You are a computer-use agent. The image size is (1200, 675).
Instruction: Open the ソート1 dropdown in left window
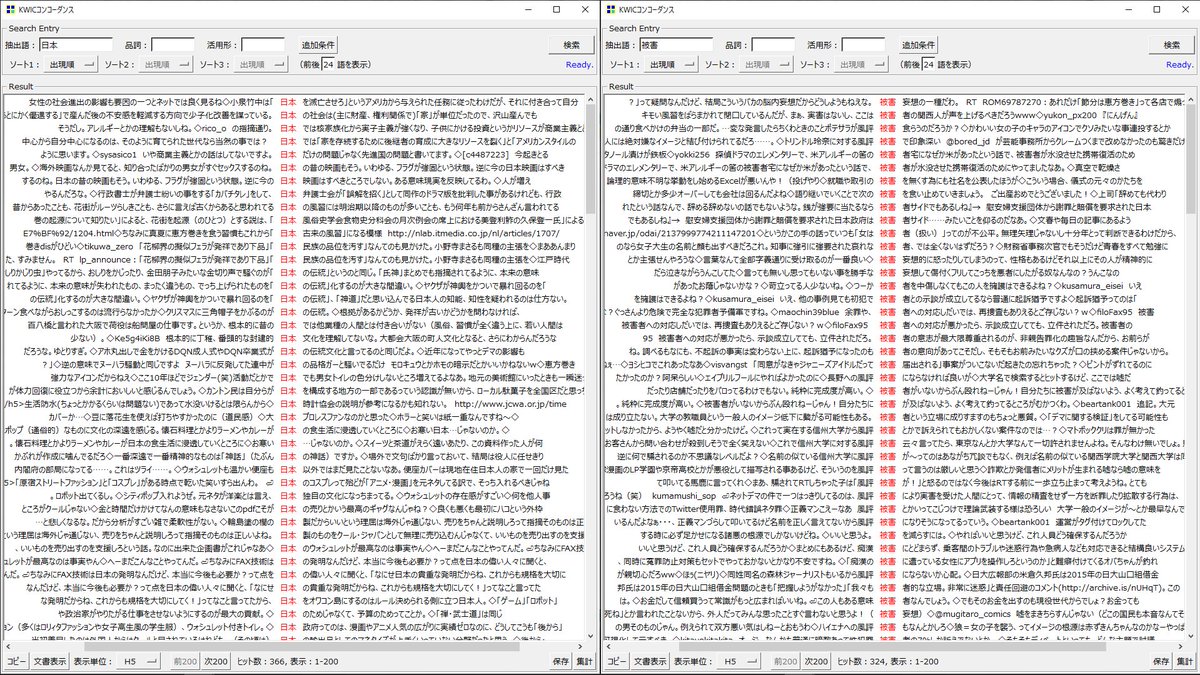[70, 64]
